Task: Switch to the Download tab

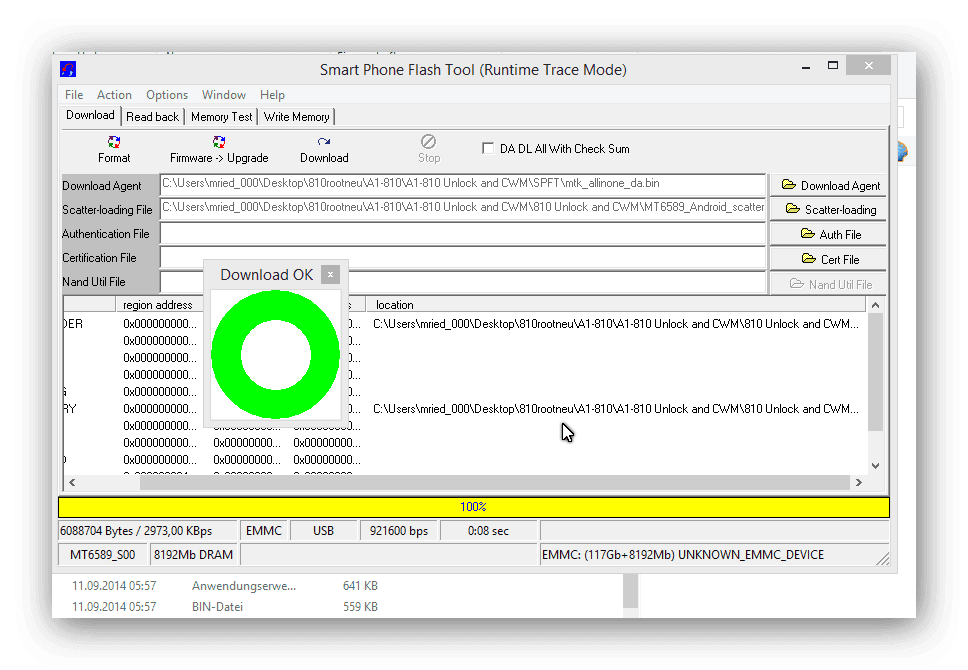Action: [x=90, y=115]
